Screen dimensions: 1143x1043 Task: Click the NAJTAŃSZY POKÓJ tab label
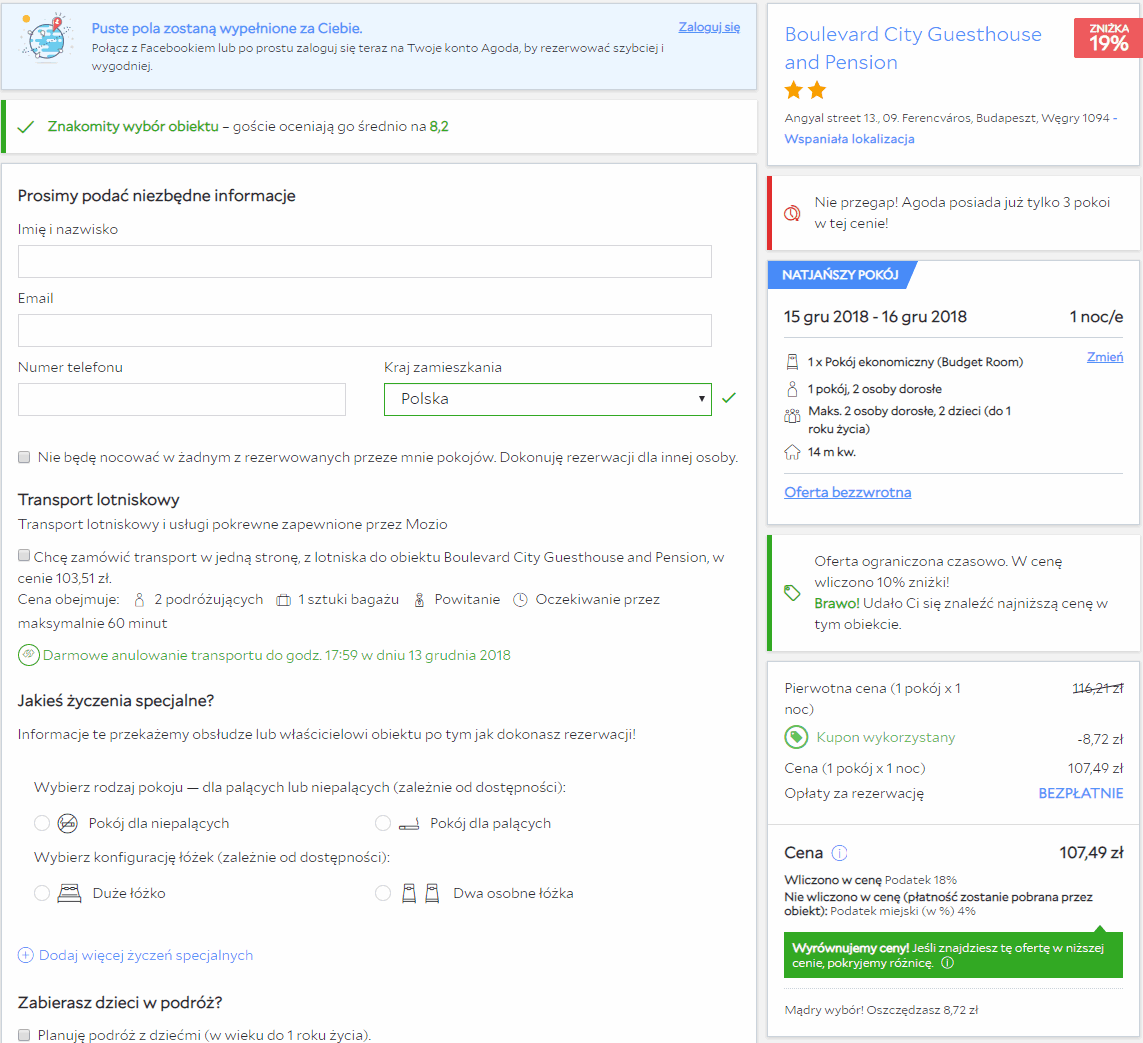coord(840,275)
